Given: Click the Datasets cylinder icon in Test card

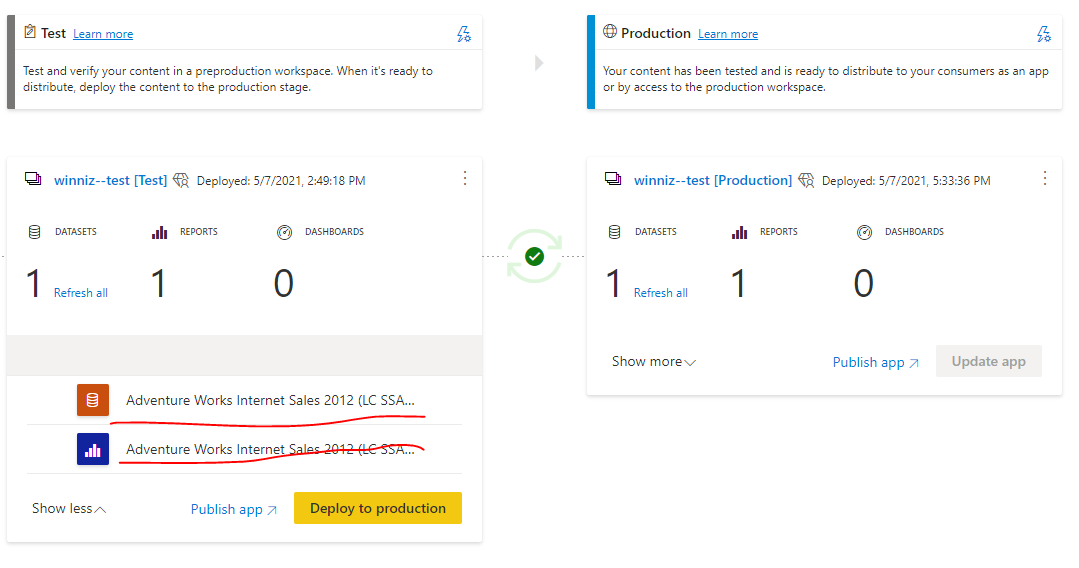Looking at the screenshot, I should click(x=34, y=232).
